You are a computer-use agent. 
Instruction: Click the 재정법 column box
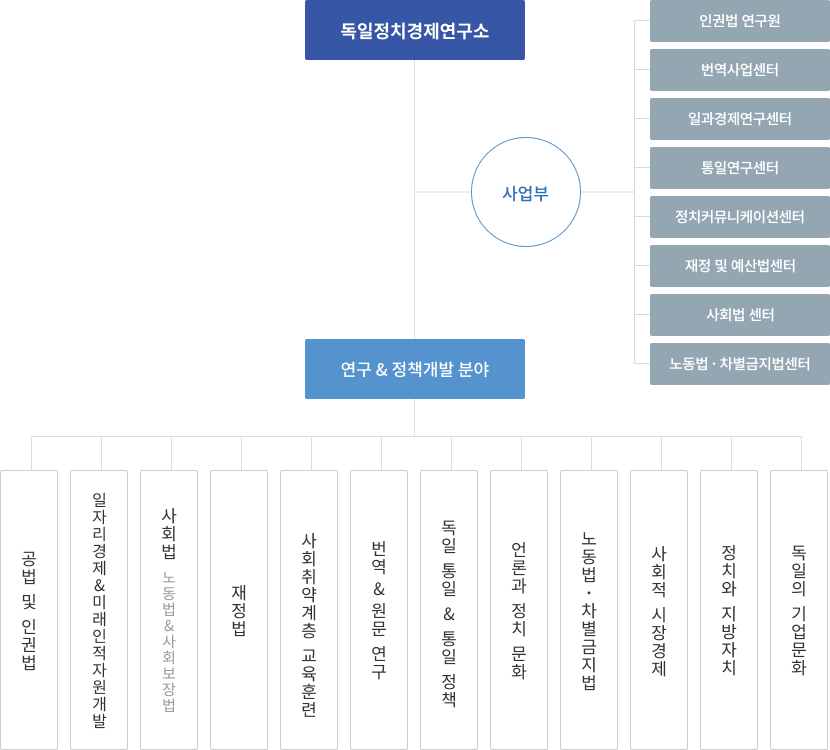(x=239, y=609)
